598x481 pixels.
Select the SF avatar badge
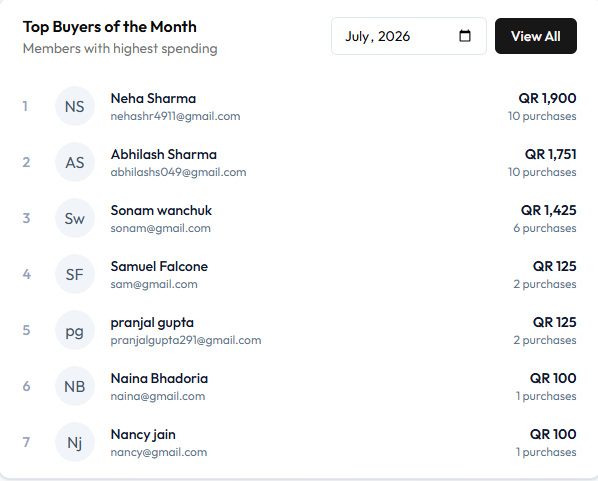pos(75,274)
